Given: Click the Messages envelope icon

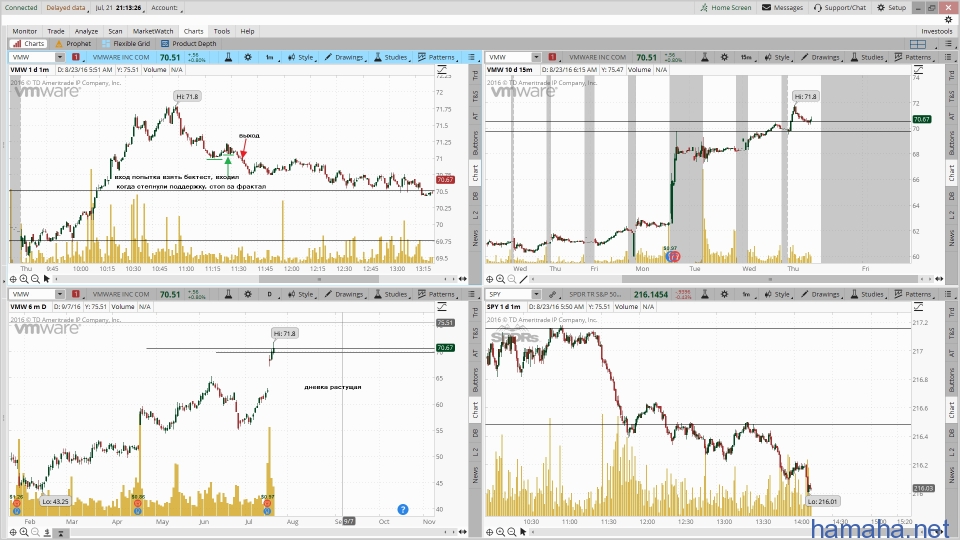Looking at the screenshot, I should 766,7.
